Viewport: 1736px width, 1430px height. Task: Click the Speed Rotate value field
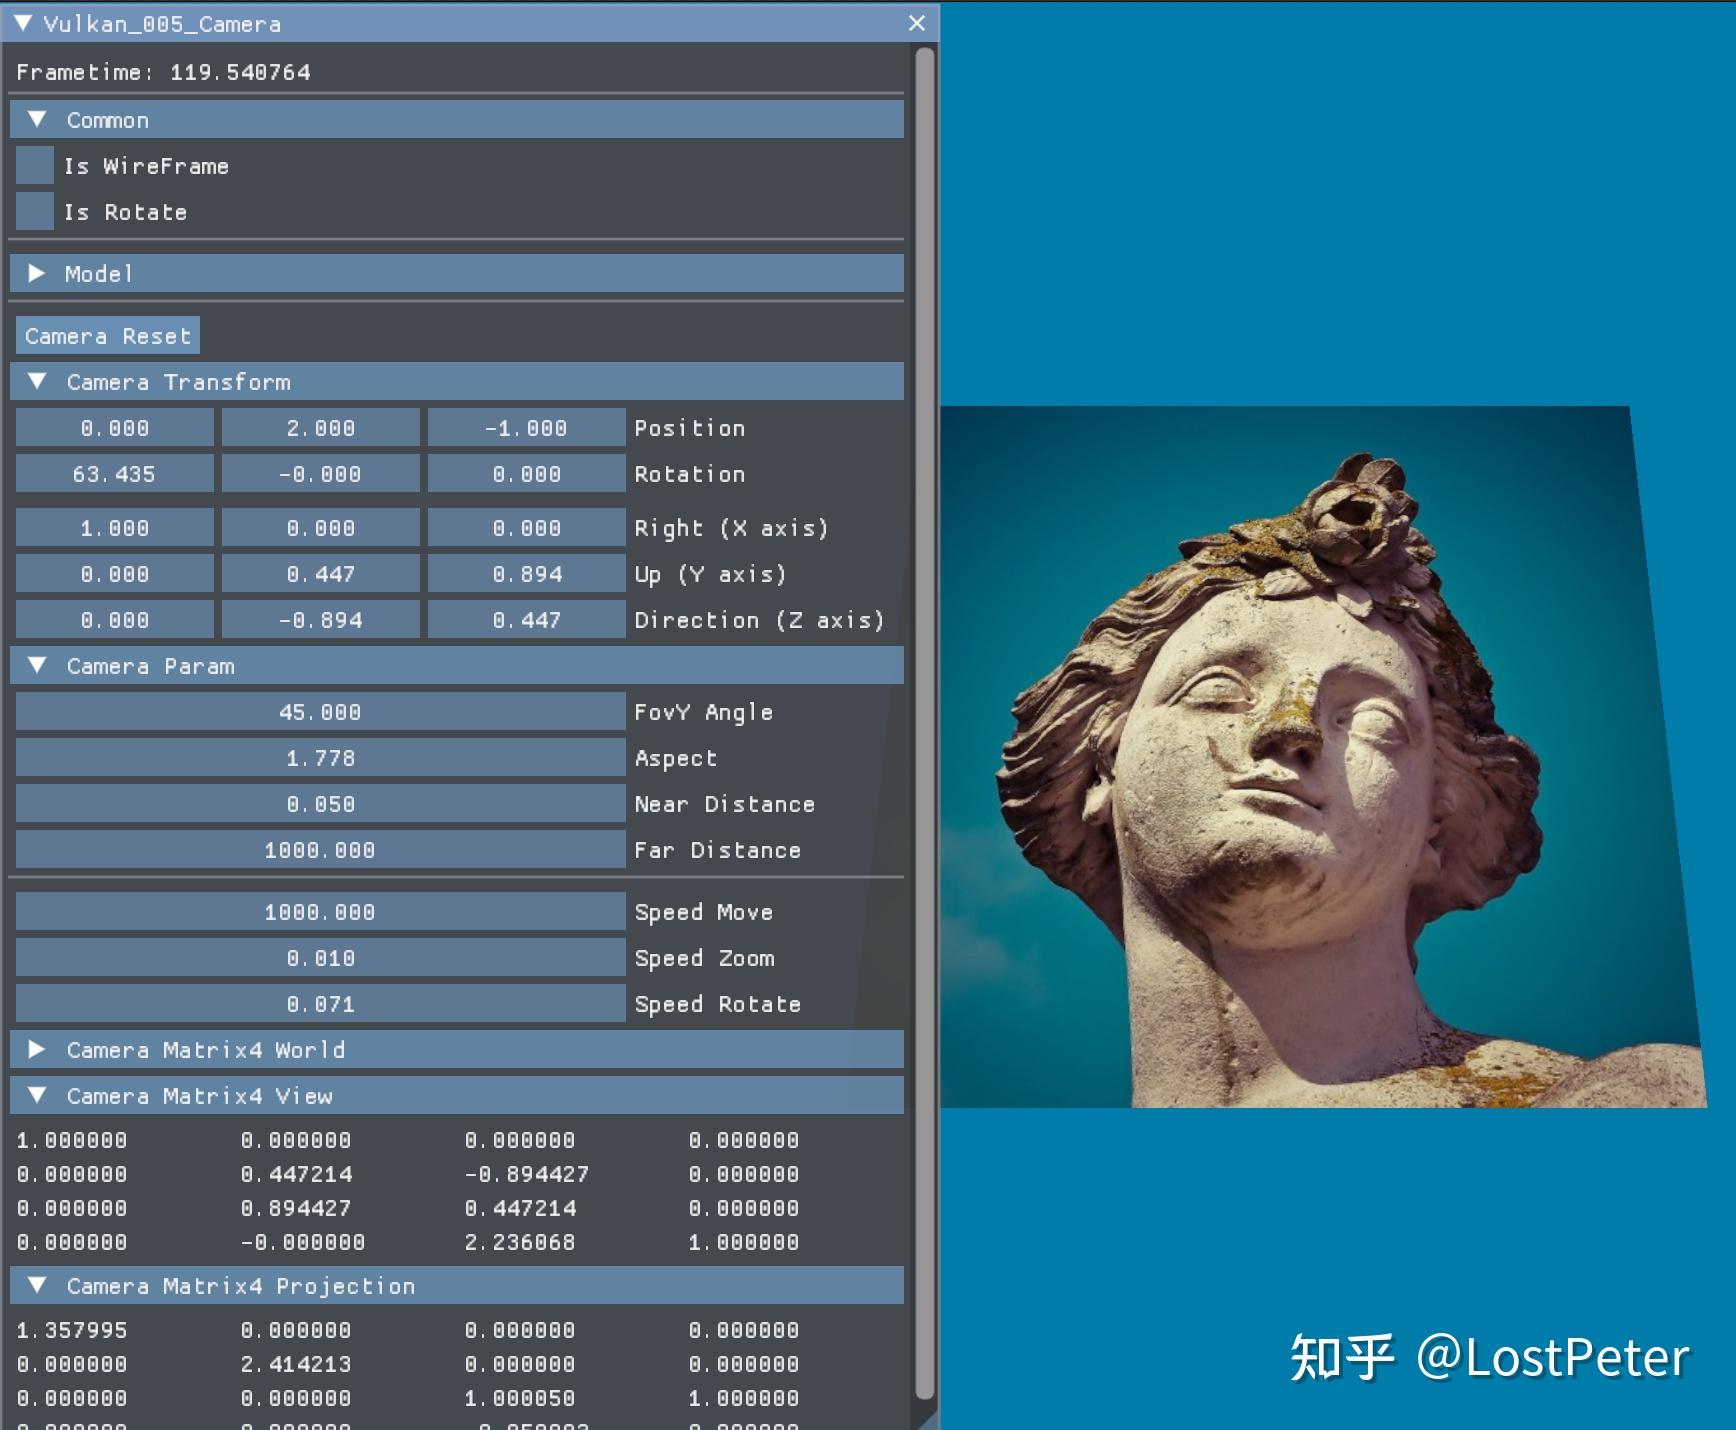tap(318, 1003)
